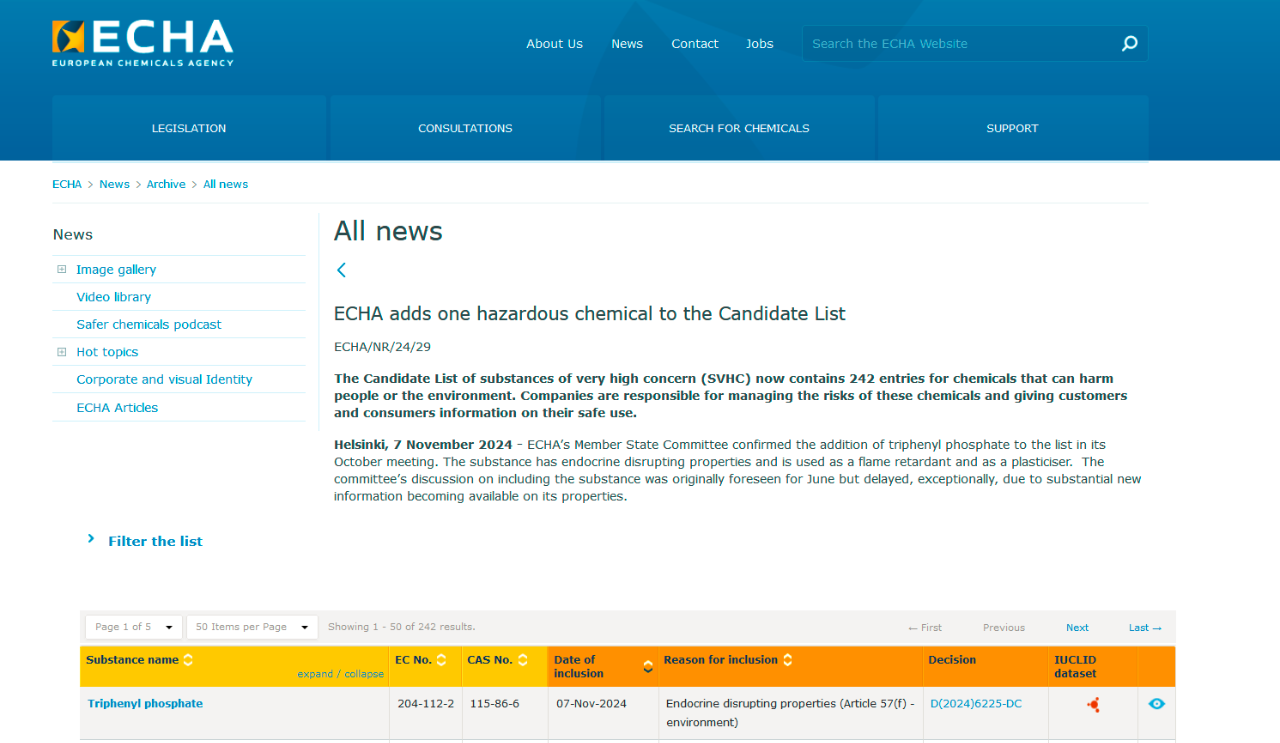This screenshot has width=1280, height=743.
Task: Open the CONSULTATIONS menu
Action: [465, 128]
